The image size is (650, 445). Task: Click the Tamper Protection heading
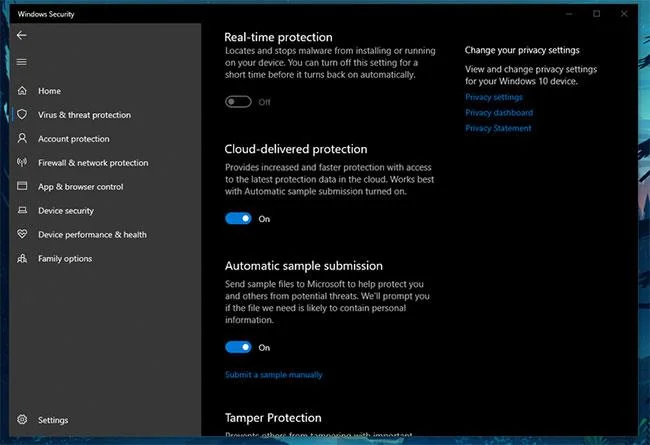[x=273, y=418]
